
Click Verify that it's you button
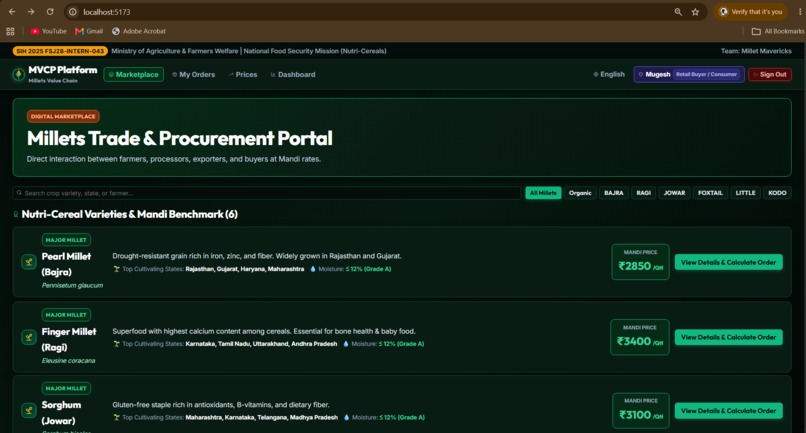pyautogui.click(x=750, y=12)
